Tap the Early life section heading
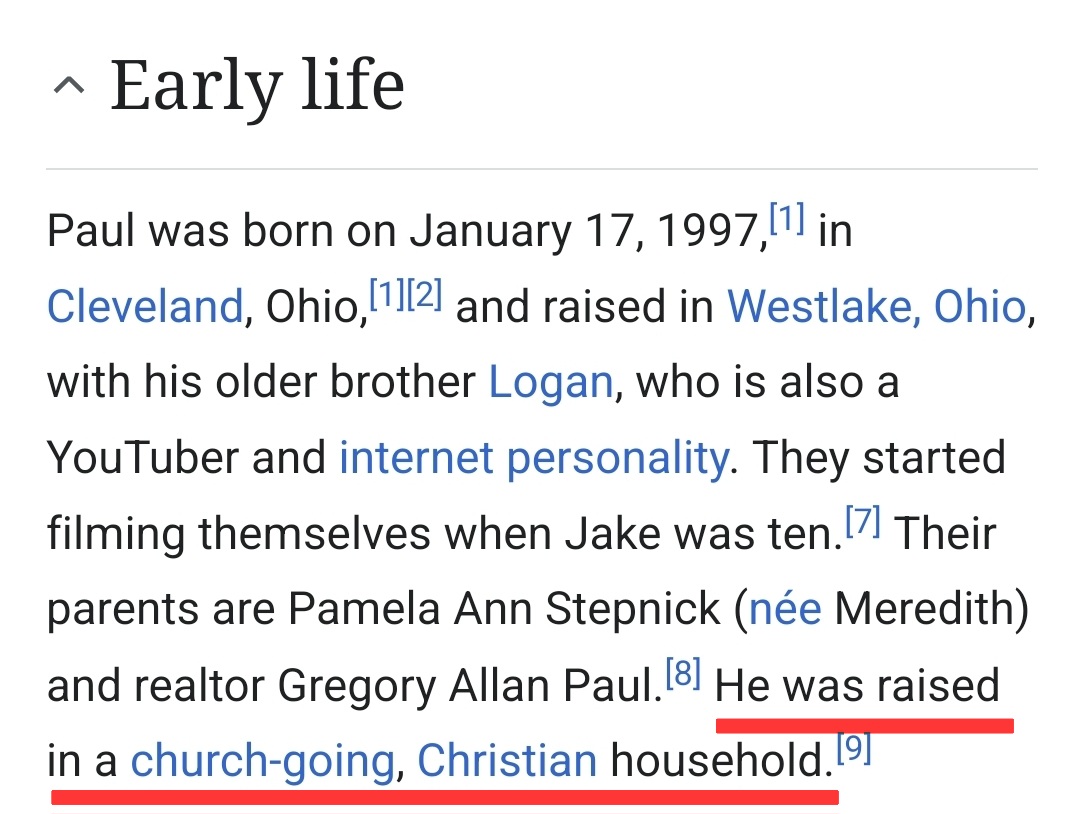Image resolution: width=1080 pixels, height=814 pixels. coord(257,85)
